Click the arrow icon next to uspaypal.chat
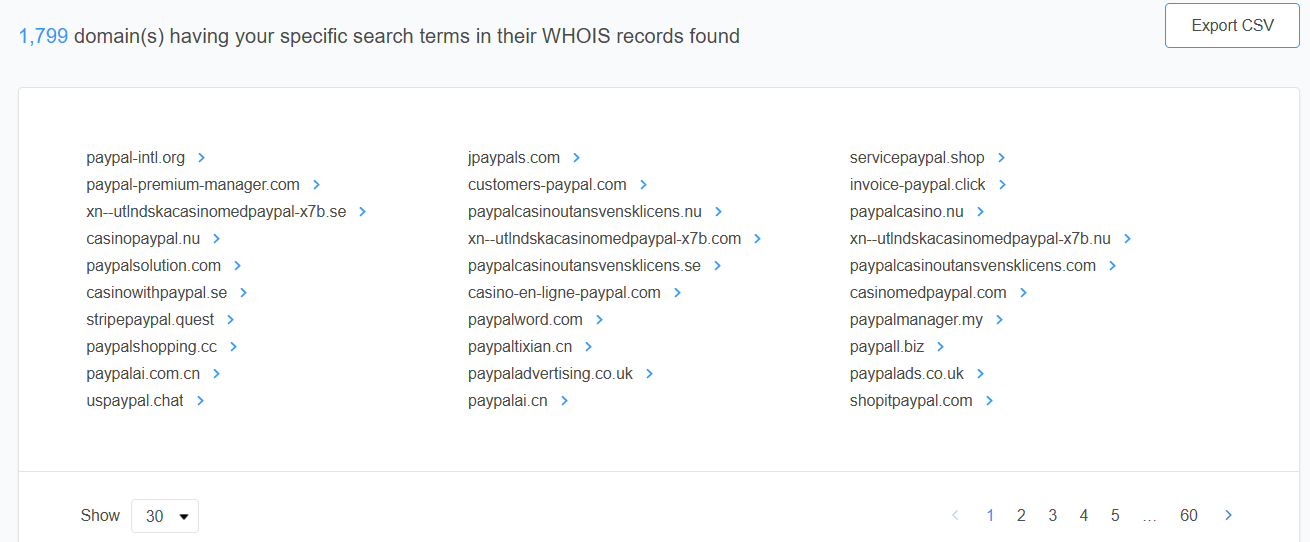The width and height of the screenshot is (1310, 542). coord(200,401)
